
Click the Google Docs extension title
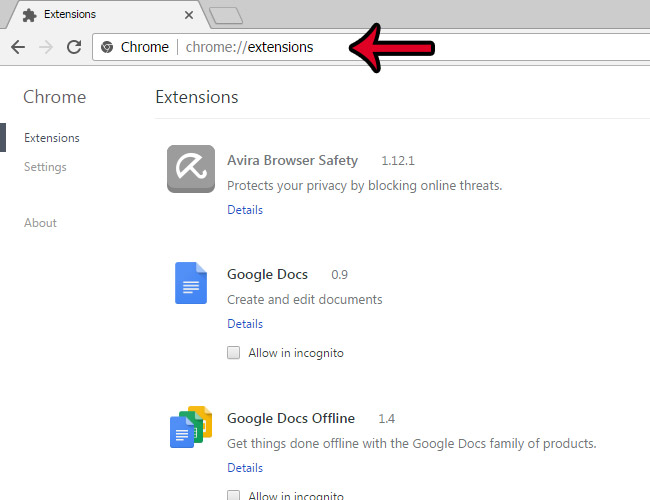[x=267, y=274]
